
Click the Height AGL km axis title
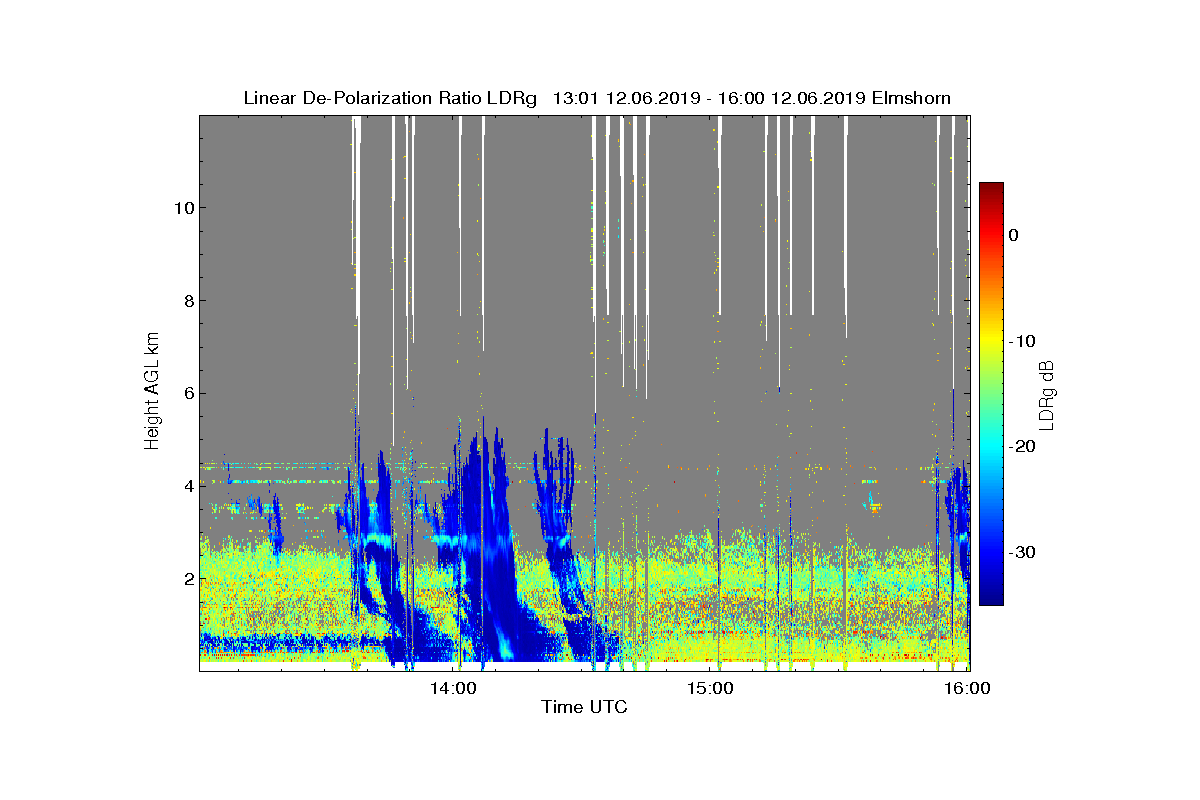(153, 392)
